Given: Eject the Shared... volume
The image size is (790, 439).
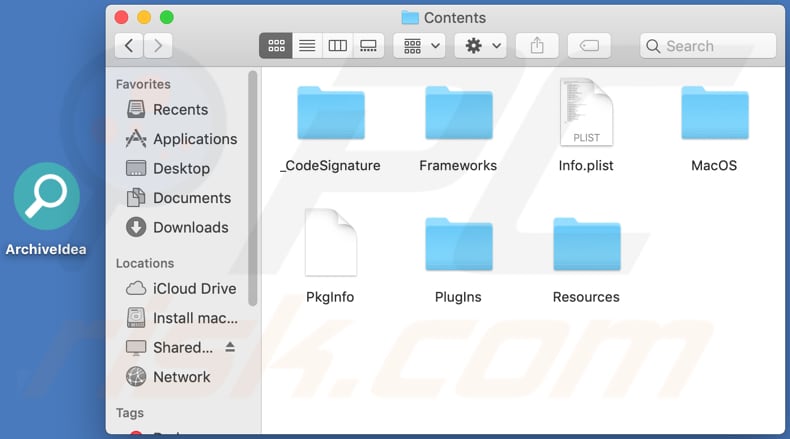Looking at the screenshot, I should coord(230,347).
